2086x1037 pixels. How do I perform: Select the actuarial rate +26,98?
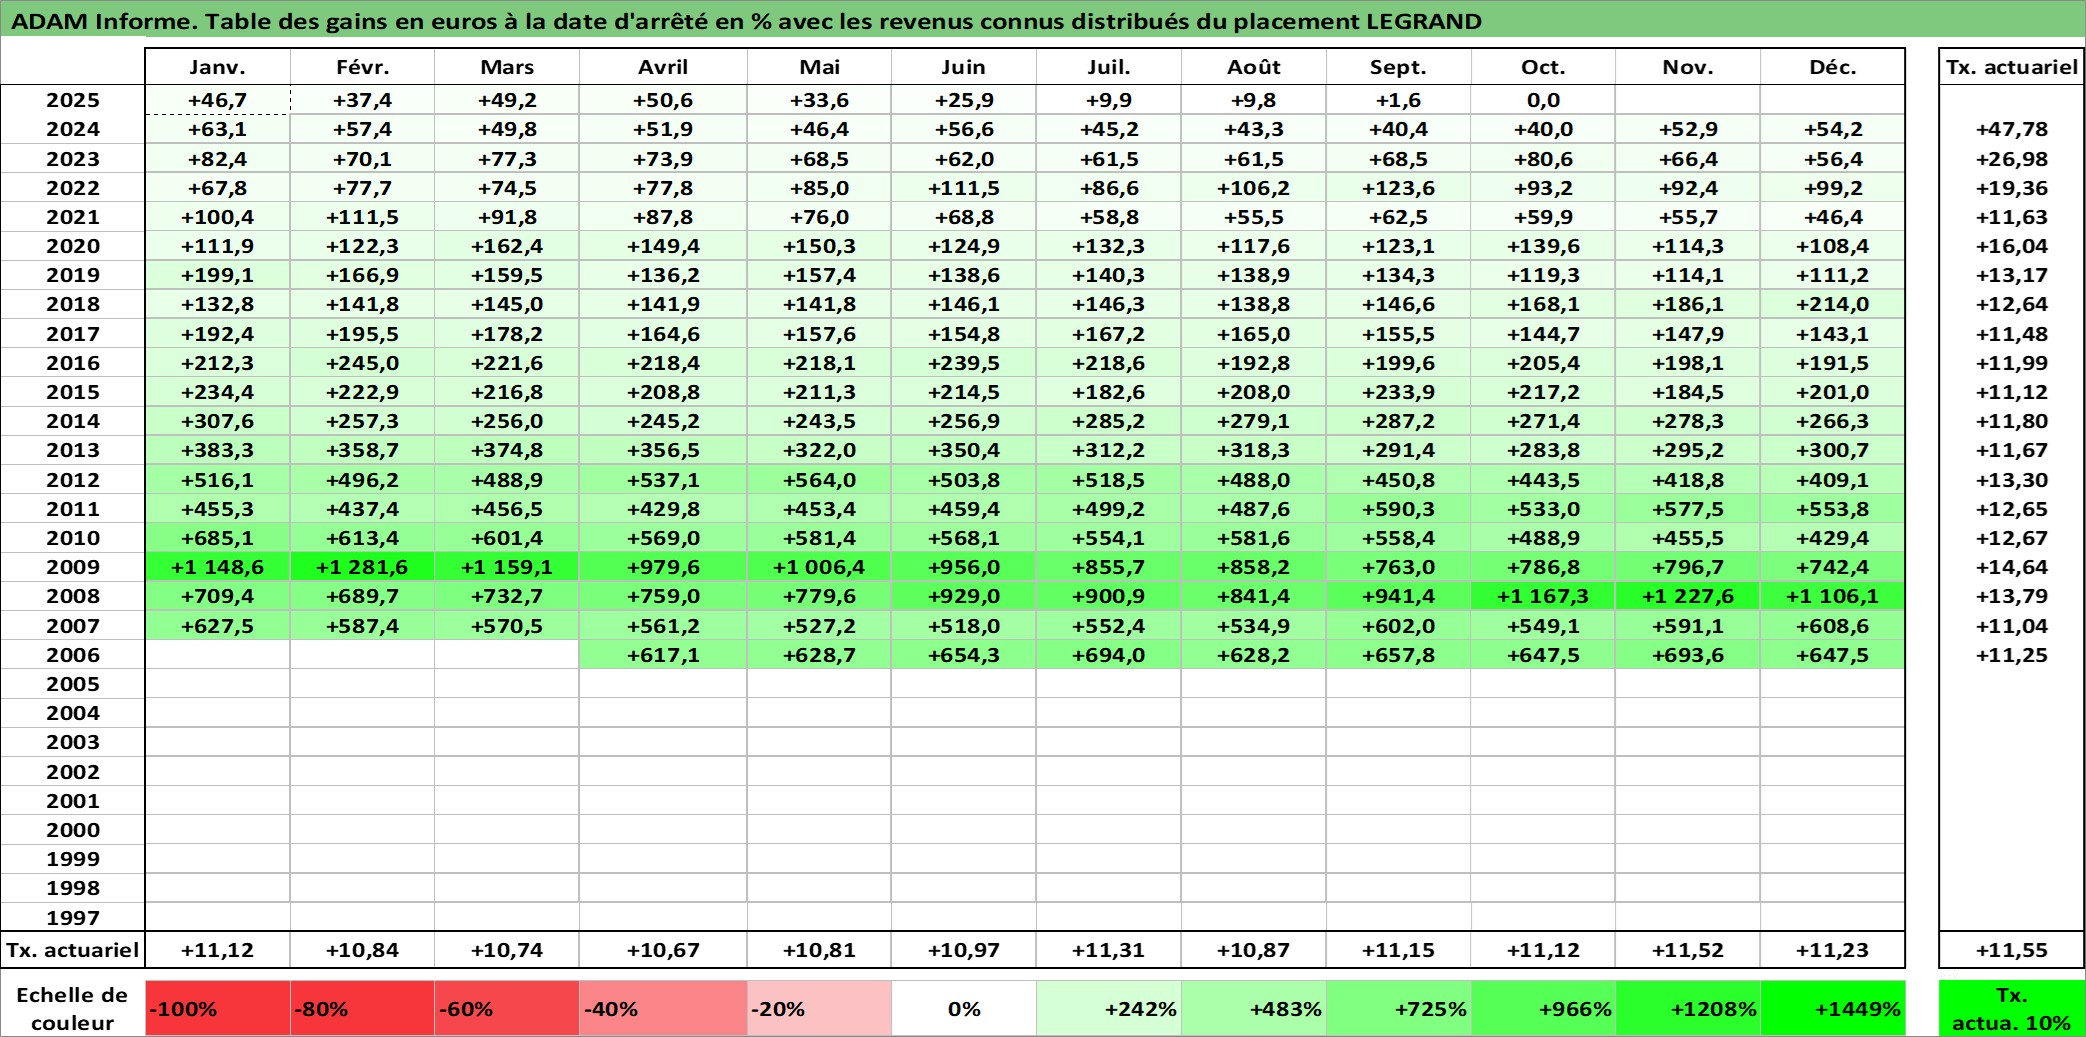tap(2012, 159)
